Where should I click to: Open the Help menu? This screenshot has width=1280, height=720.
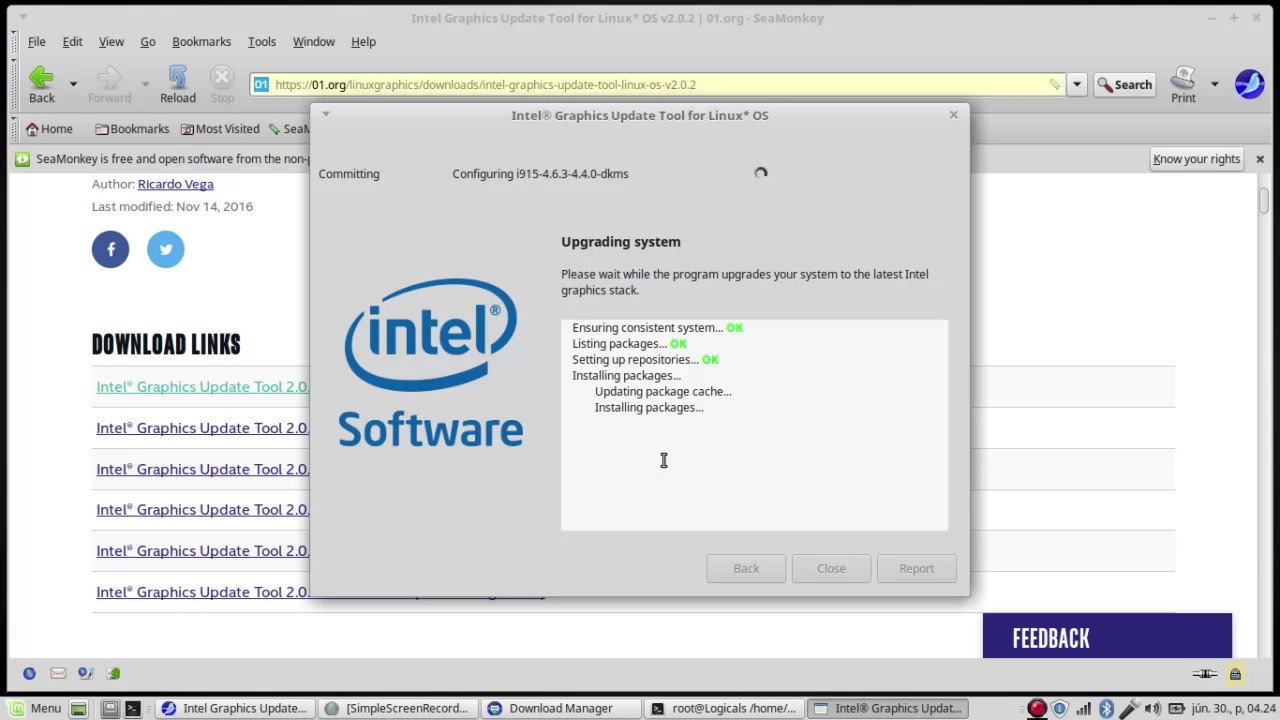tap(363, 42)
